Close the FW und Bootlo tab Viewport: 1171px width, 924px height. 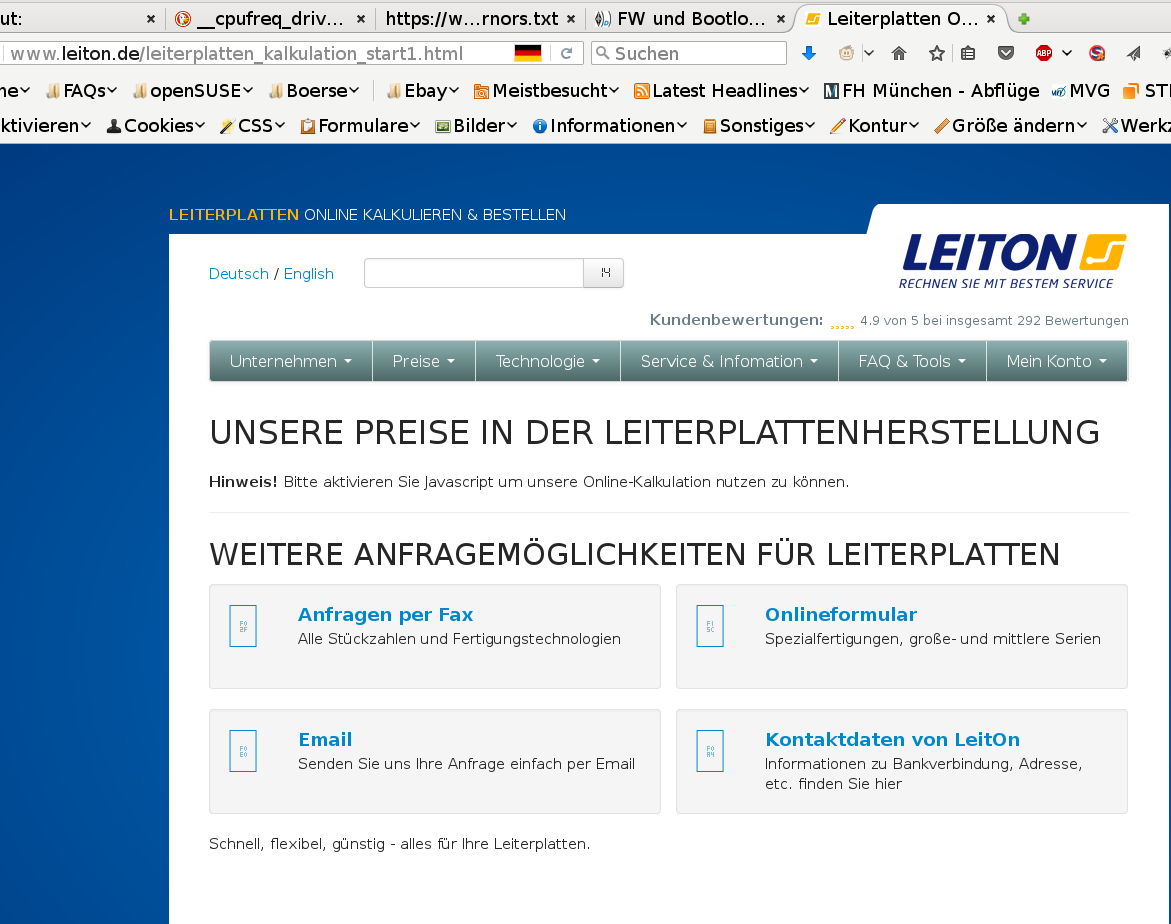780,19
